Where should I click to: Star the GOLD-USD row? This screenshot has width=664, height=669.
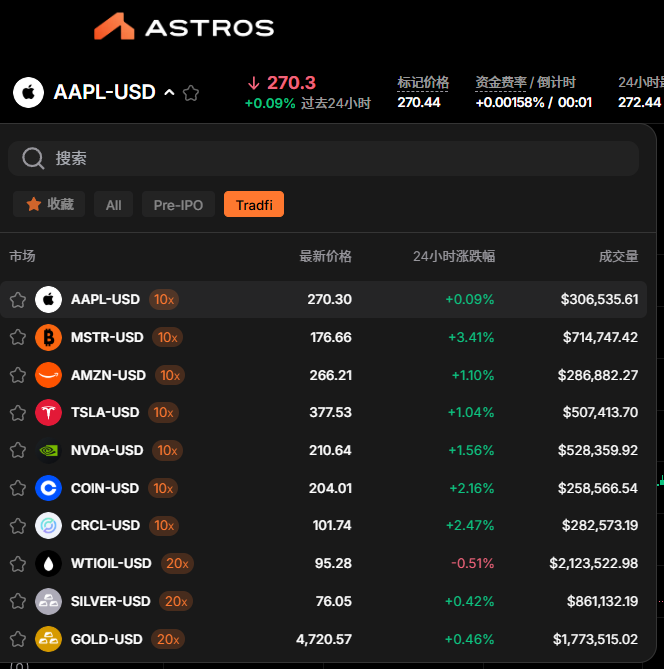click(18, 640)
